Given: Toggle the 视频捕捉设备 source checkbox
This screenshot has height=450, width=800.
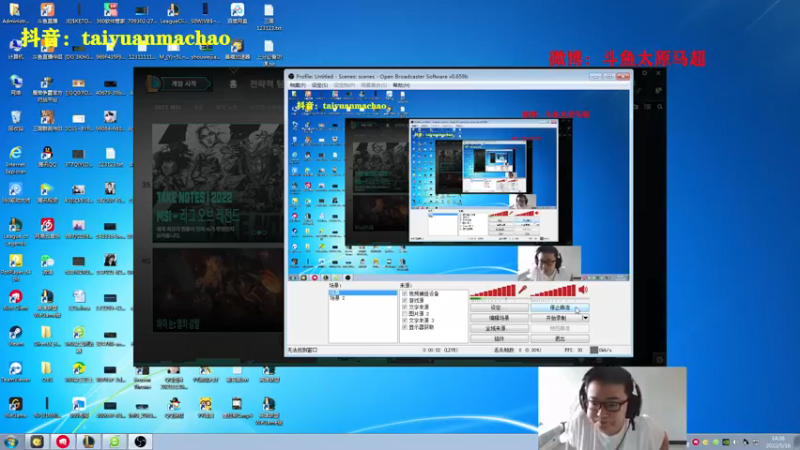Looking at the screenshot, I should [x=405, y=294].
